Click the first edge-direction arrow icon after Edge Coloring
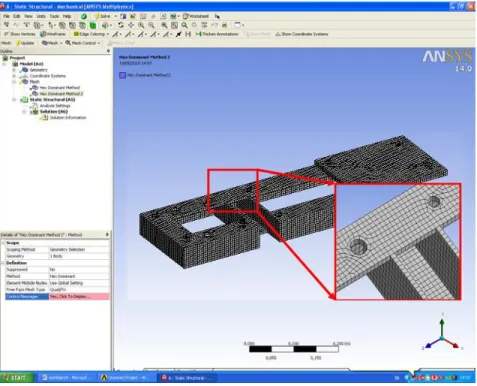This screenshot has width=477, height=386. tap(115, 34)
